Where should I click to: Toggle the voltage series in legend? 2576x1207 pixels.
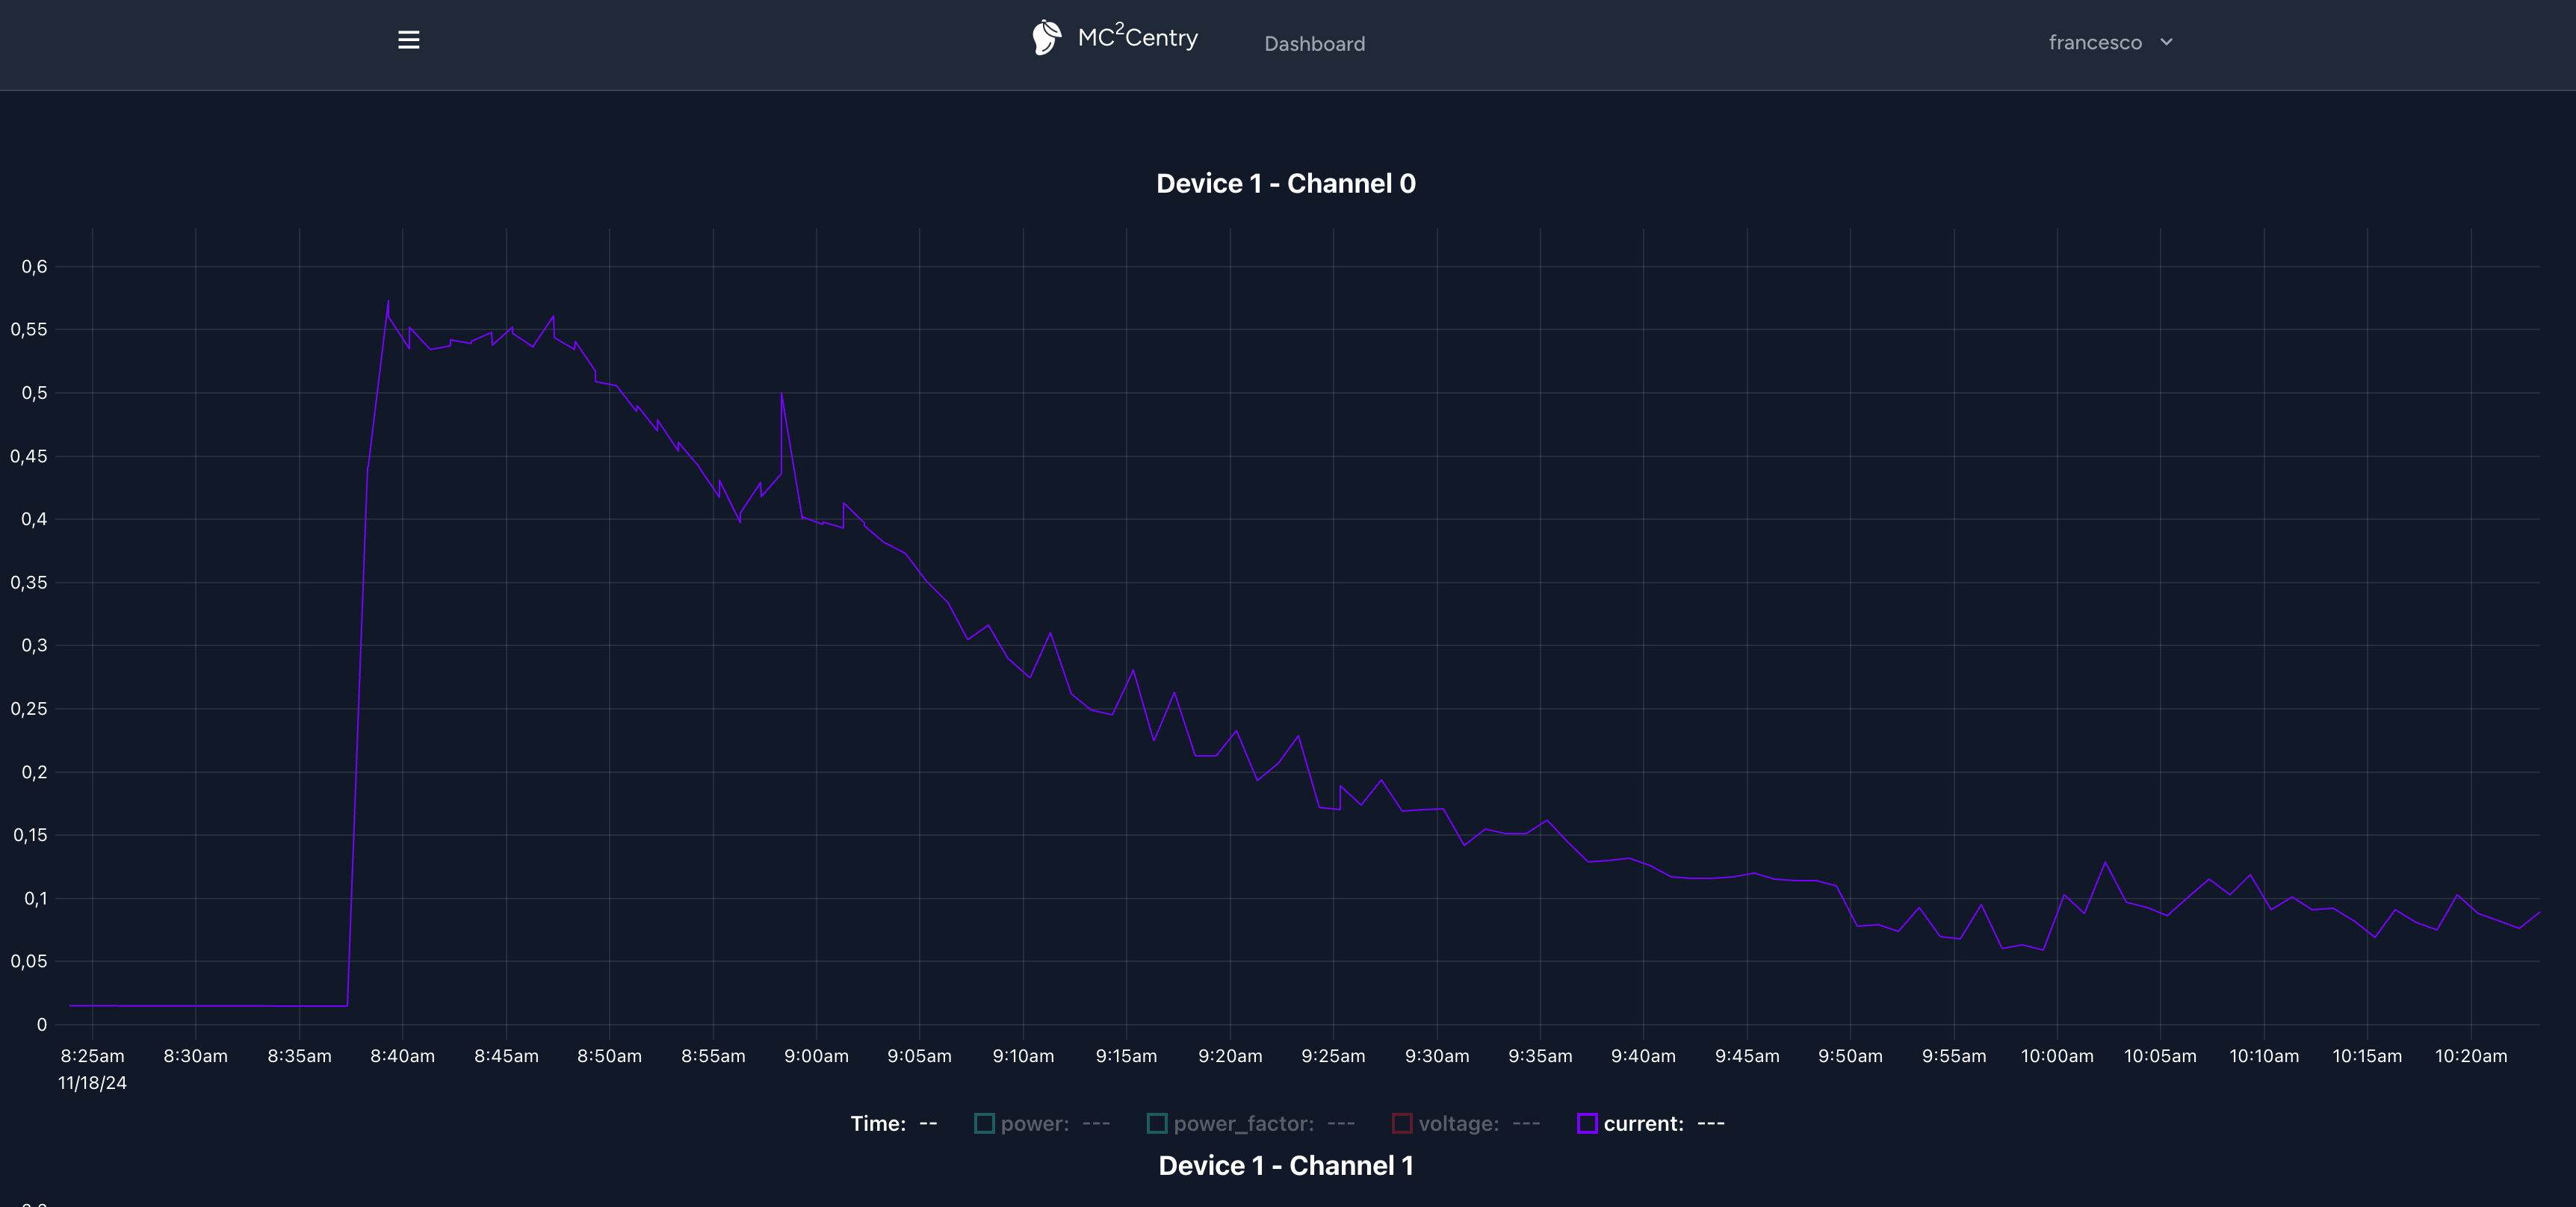click(x=1402, y=1123)
